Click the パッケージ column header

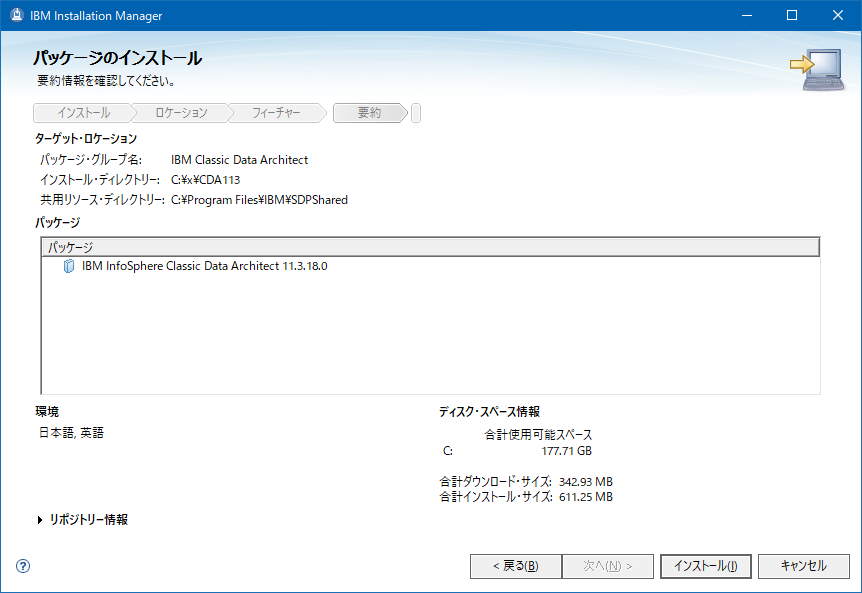tap(430, 247)
